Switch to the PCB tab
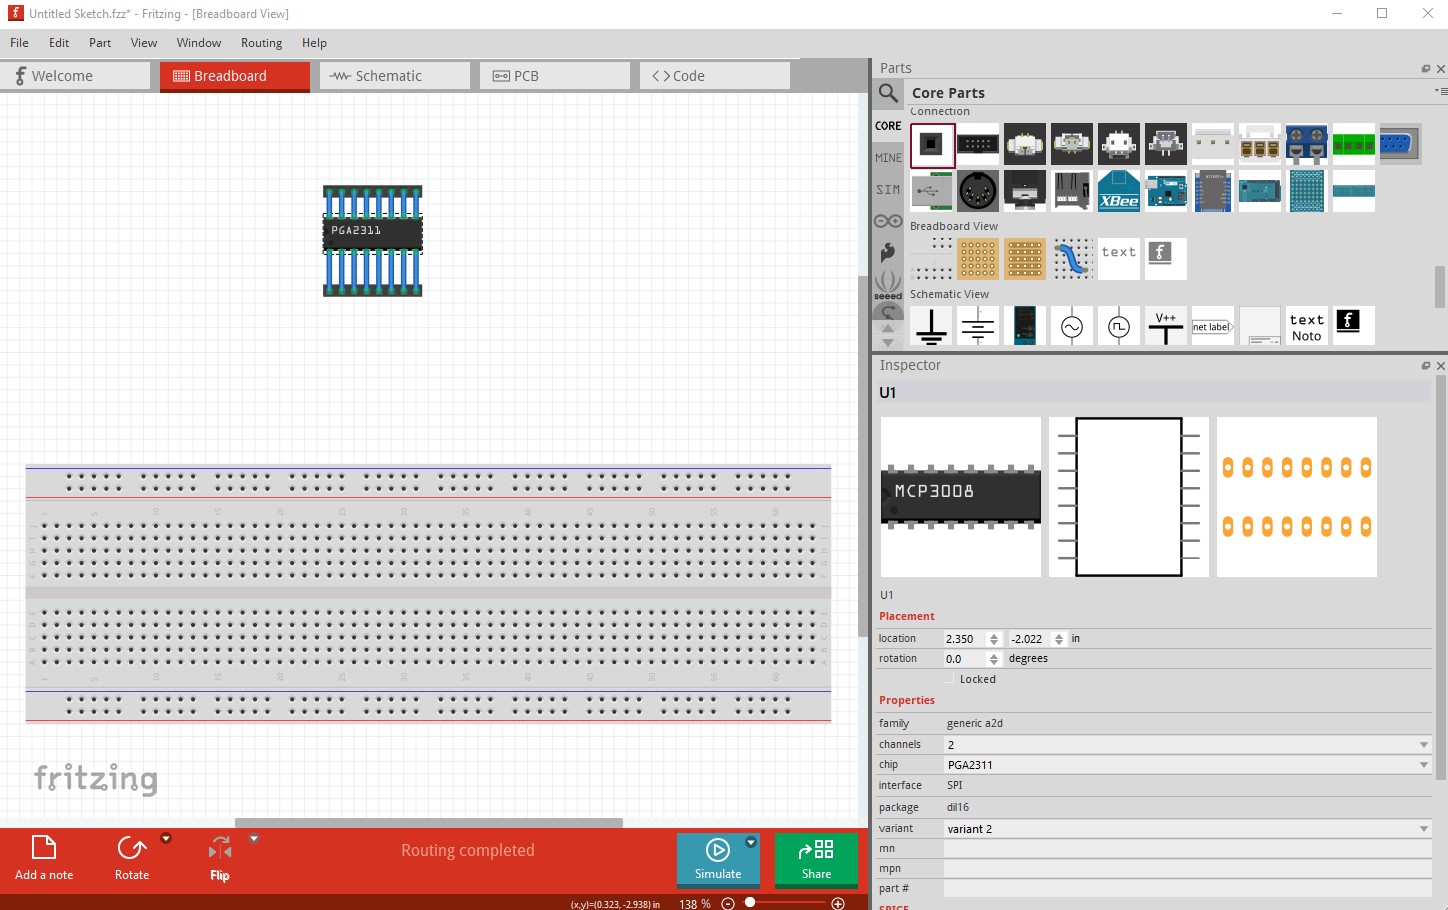Screen dimensions: 1448x910 click(x=555, y=76)
